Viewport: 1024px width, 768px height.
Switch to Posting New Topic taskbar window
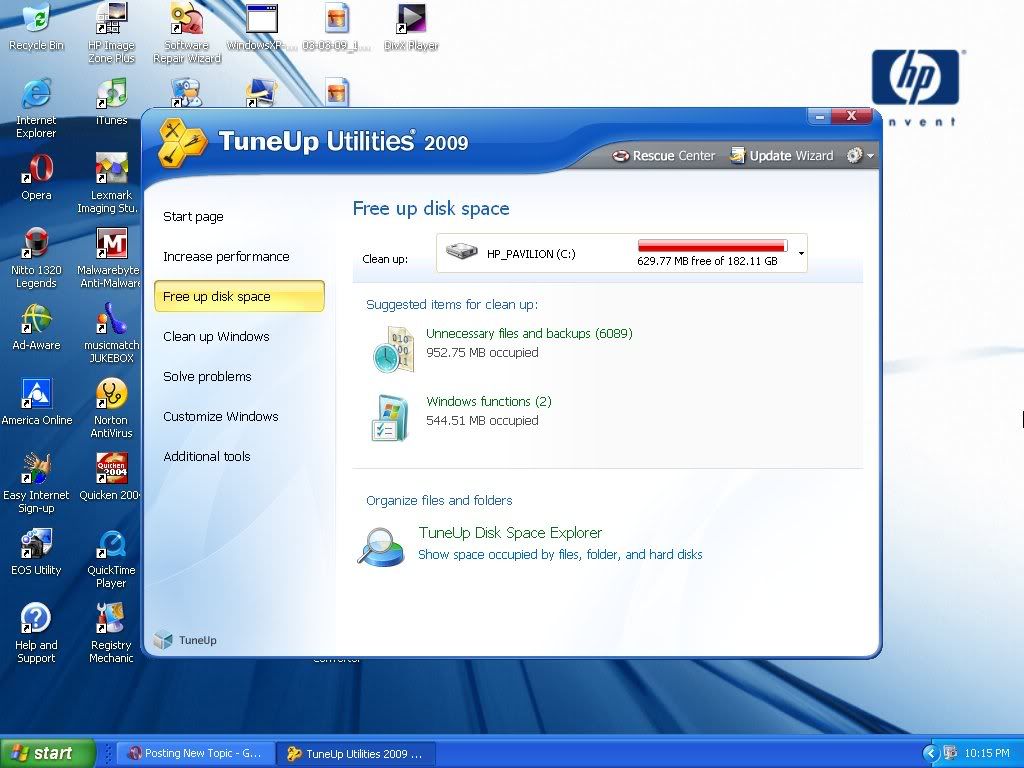point(196,754)
